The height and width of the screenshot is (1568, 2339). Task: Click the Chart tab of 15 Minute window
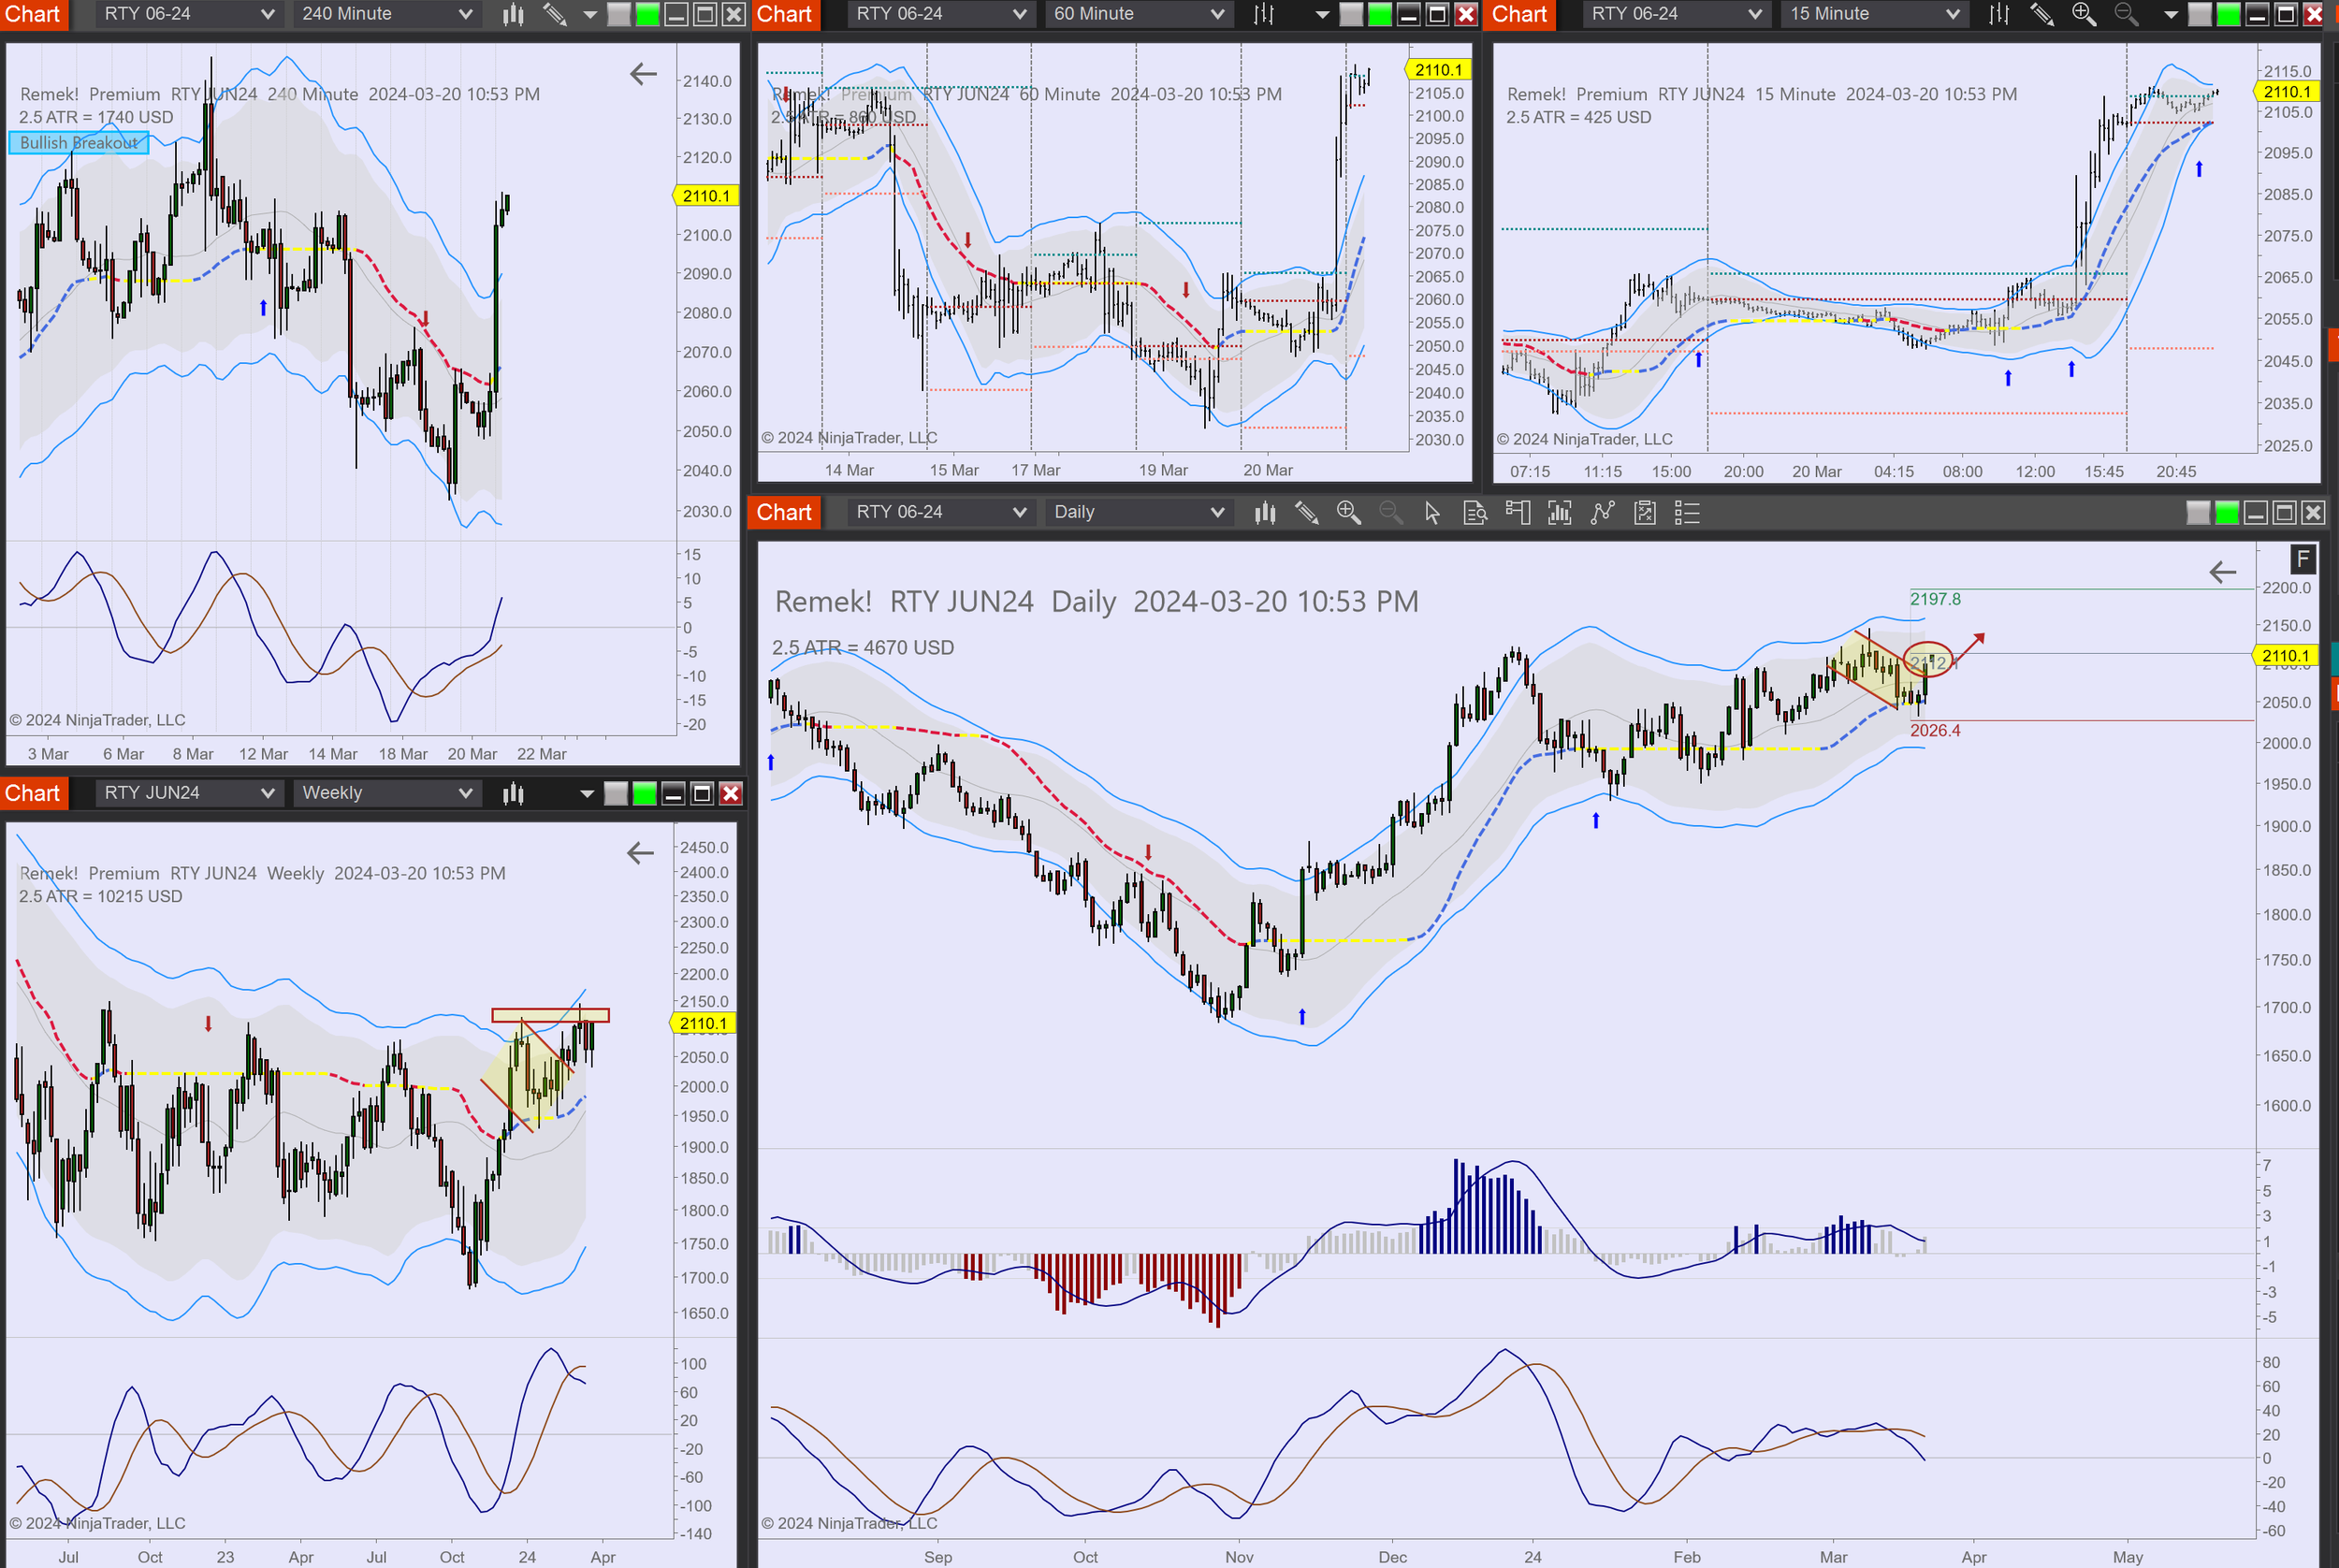[1519, 14]
